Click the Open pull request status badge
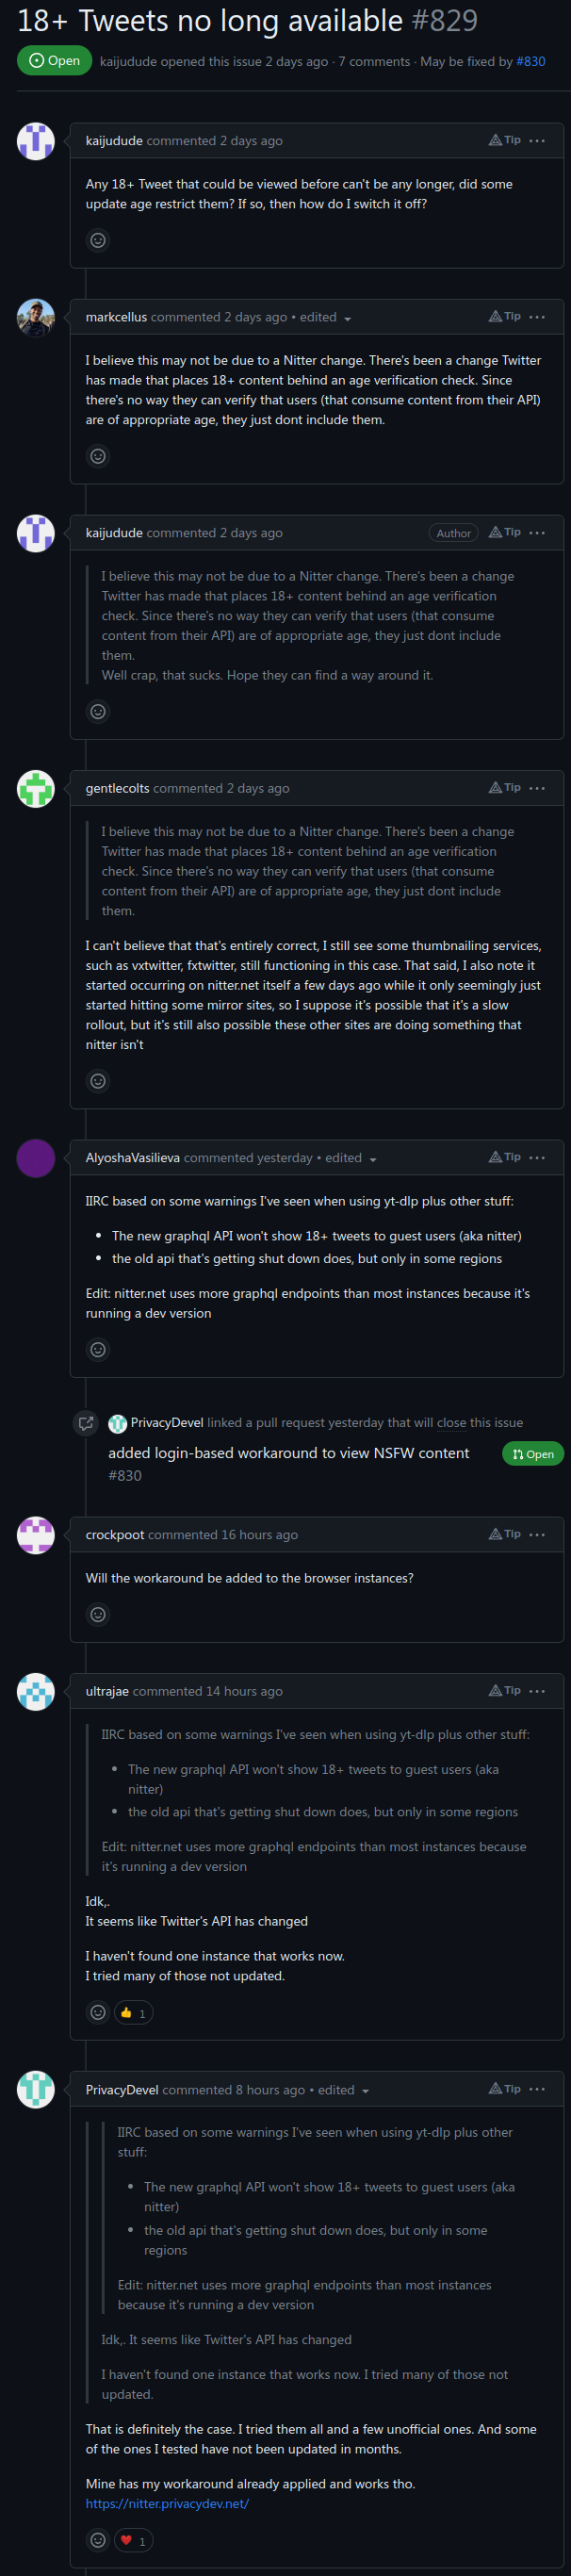Image resolution: width=571 pixels, height=2576 pixels. (x=532, y=1454)
